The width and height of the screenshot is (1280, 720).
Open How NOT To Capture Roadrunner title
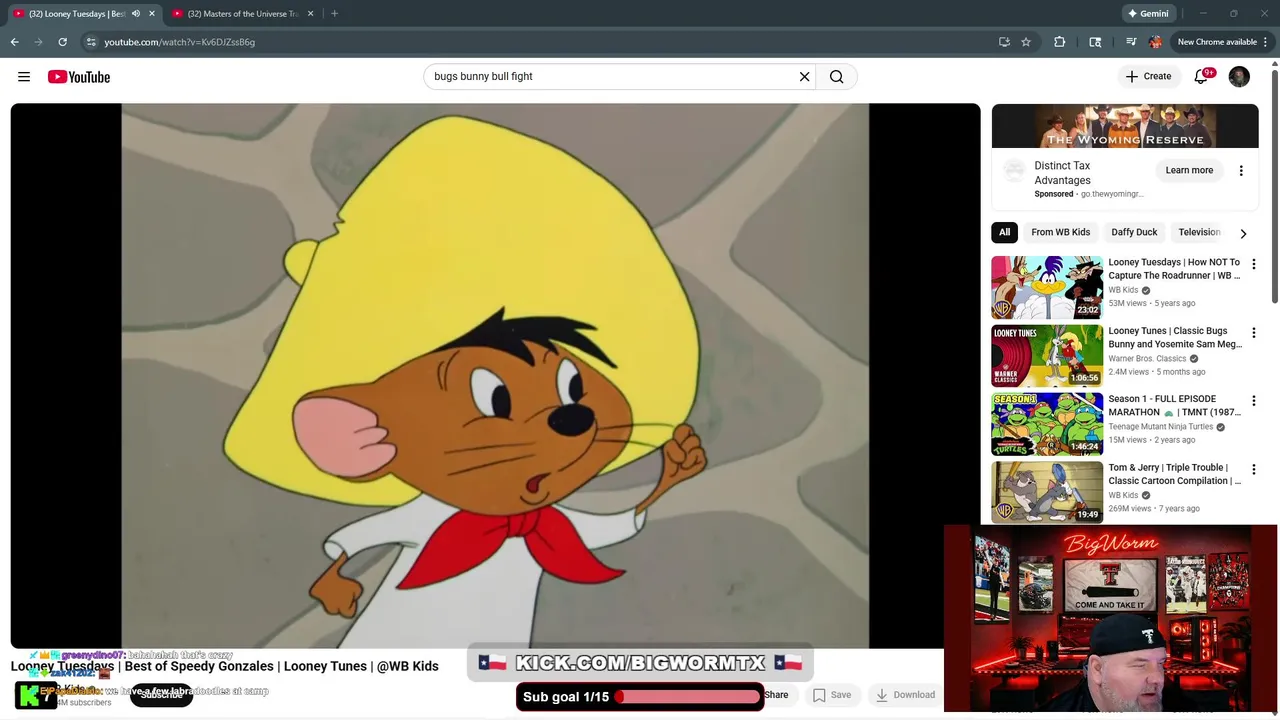pyautogui.click(x=1174, y=269)
